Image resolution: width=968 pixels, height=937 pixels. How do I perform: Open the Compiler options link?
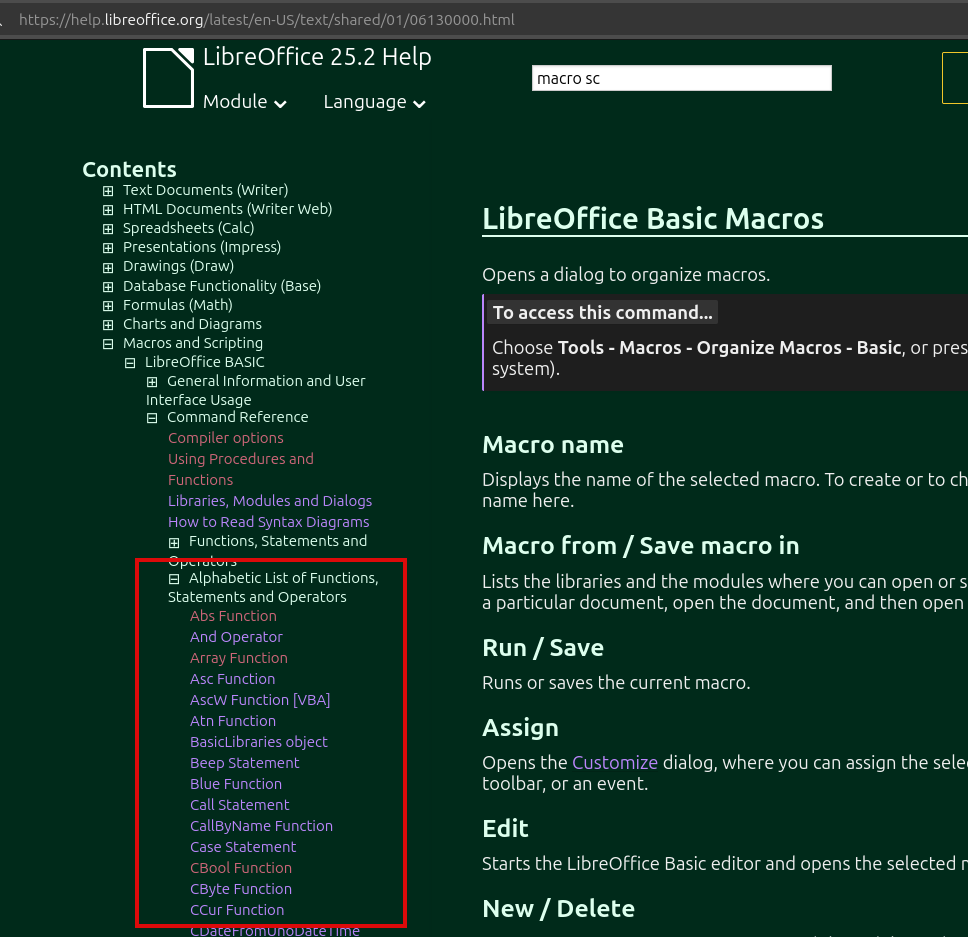pyautogui.click(x=225, y=438)
